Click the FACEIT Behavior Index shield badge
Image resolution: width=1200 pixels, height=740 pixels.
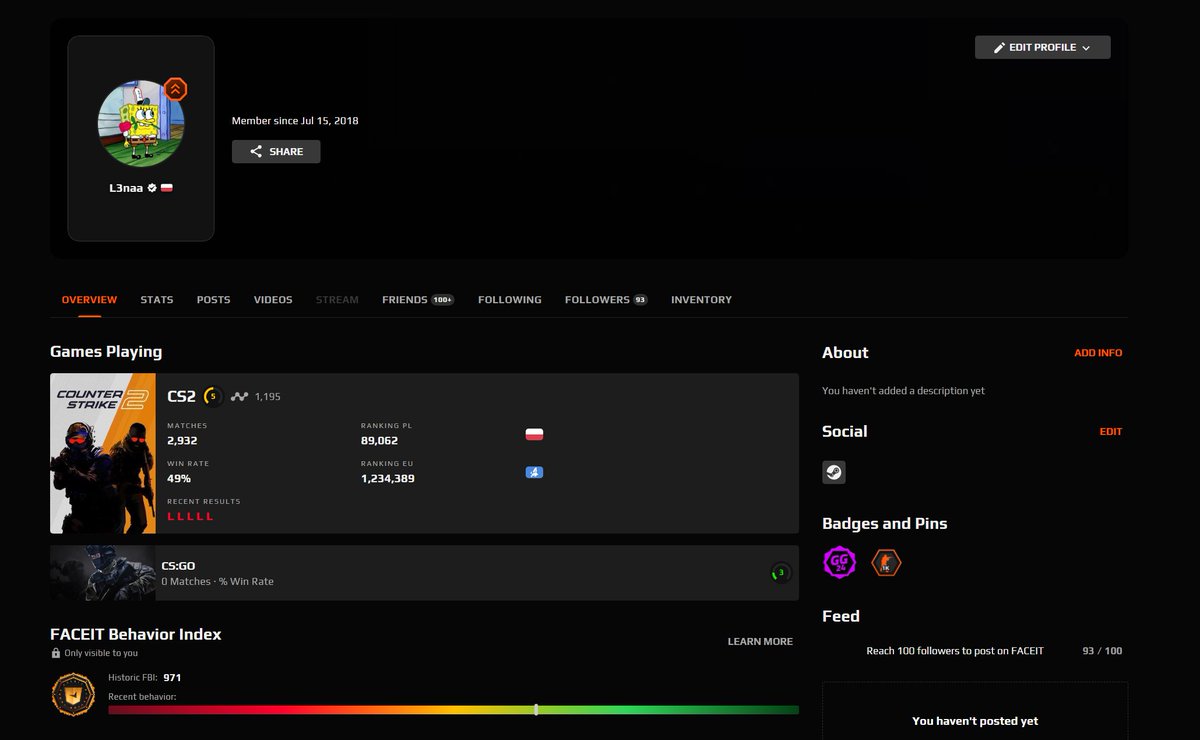pos(73,694)
